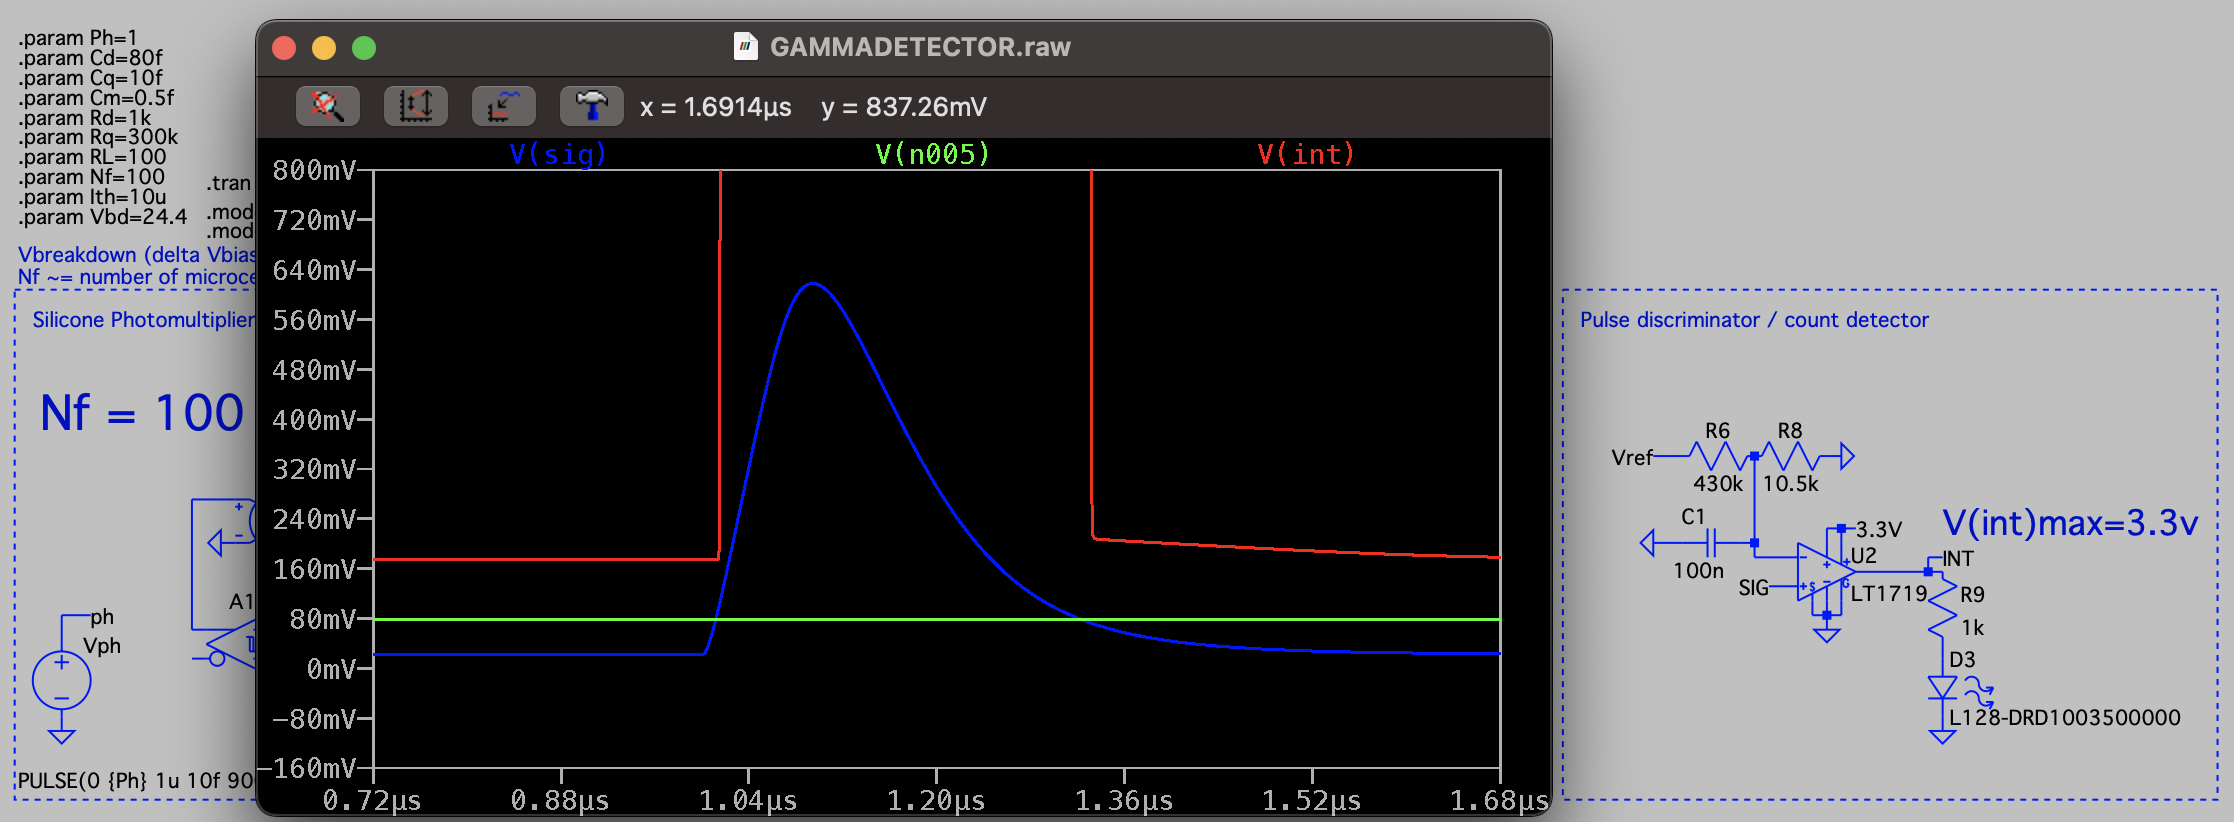
Task: Click the -160mV vertical axis label
Action: coord(307,768)
